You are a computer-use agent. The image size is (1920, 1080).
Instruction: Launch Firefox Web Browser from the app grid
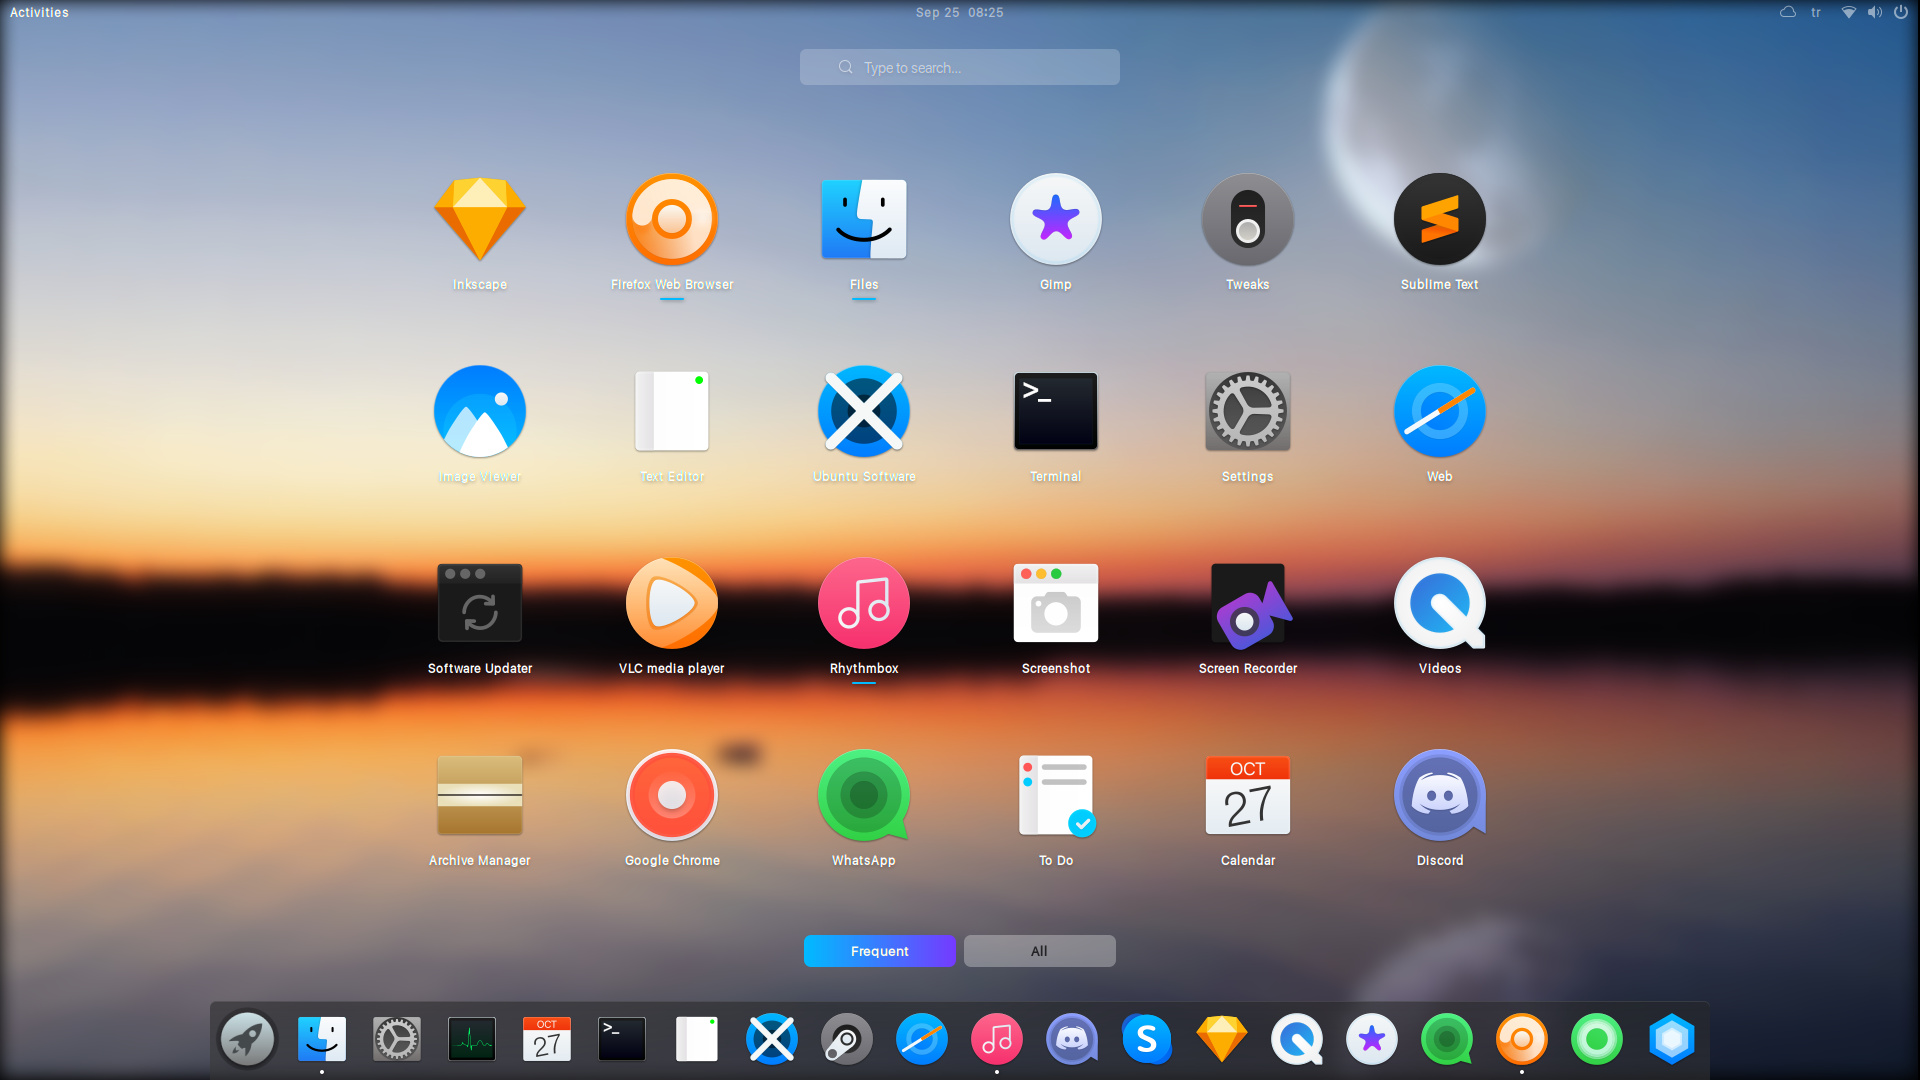pos(672,219)
